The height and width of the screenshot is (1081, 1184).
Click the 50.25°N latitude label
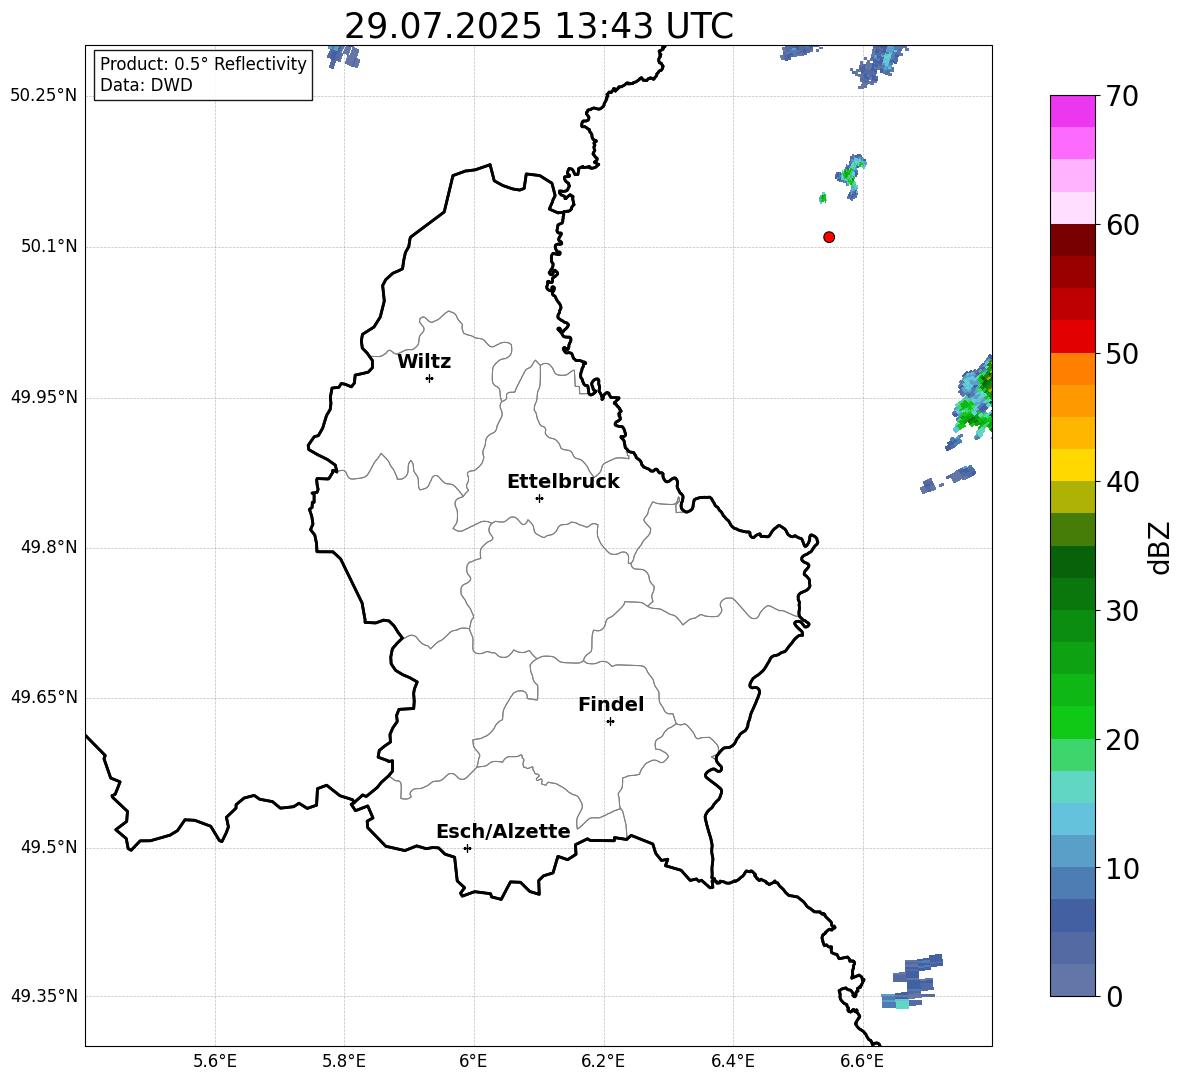(x=44, y=96)
